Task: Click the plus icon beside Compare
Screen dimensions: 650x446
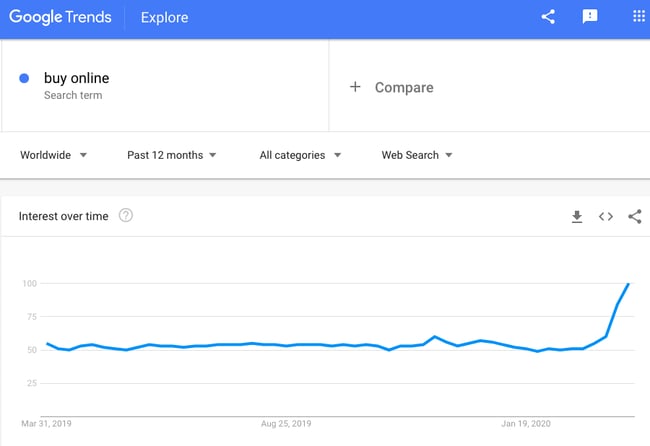Action: coord(355,87)
